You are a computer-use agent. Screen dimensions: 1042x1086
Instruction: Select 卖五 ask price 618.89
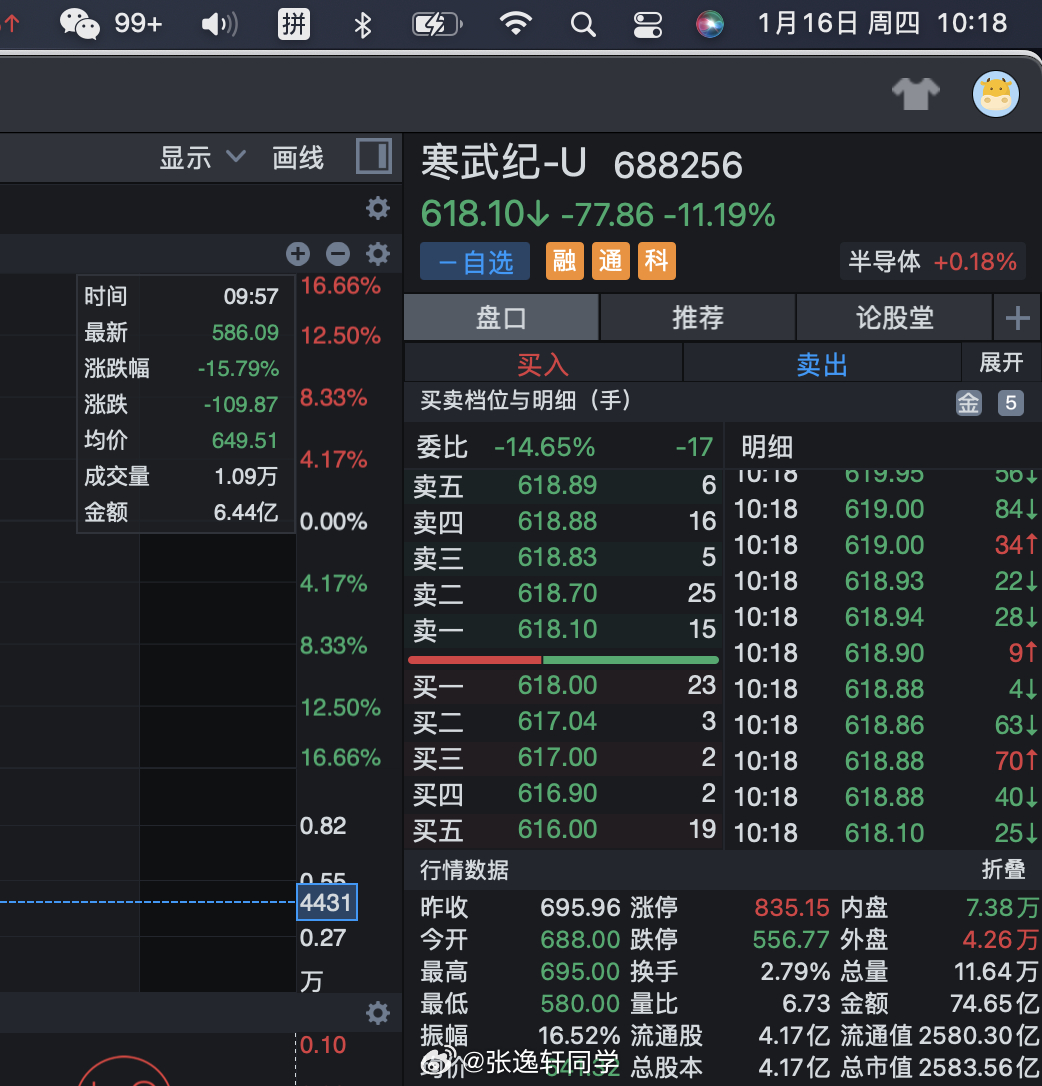pos(563,485)
